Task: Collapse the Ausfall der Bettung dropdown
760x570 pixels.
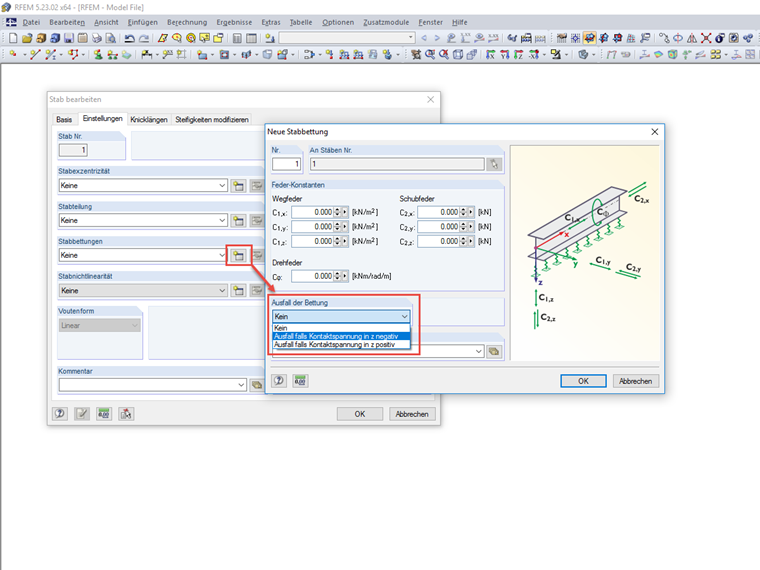Action: [404, 317]
